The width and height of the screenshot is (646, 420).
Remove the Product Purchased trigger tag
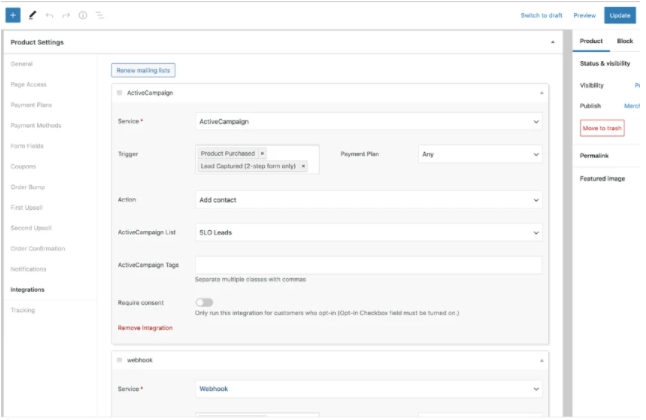click(262, 153)
